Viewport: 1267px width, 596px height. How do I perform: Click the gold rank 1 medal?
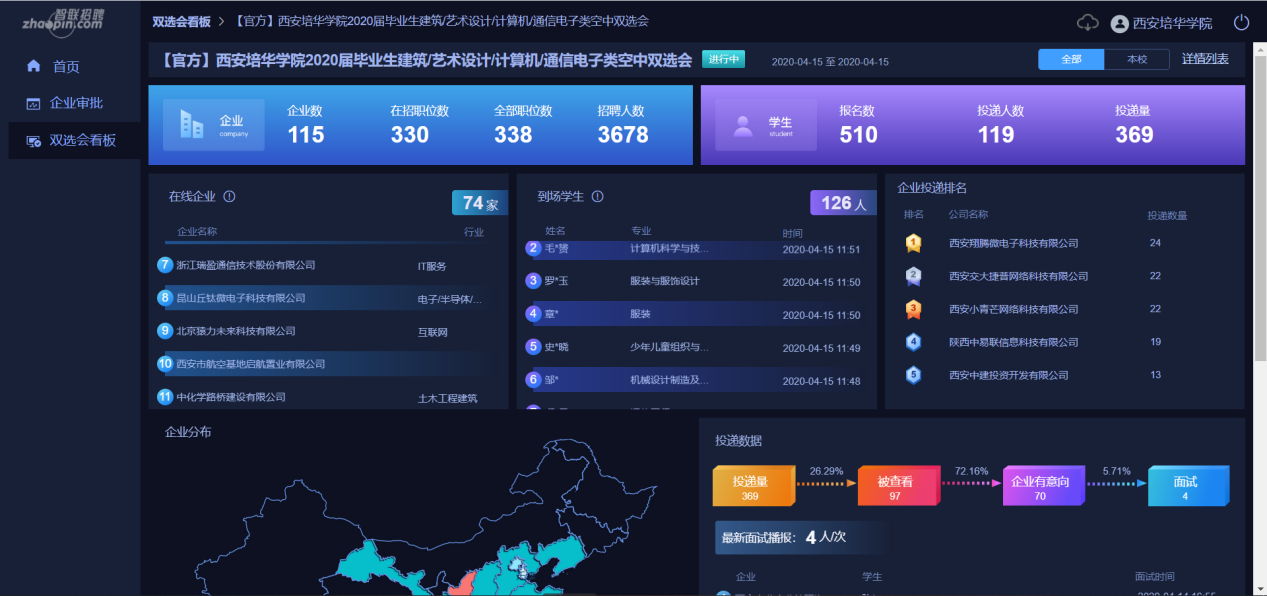point(913,243)
